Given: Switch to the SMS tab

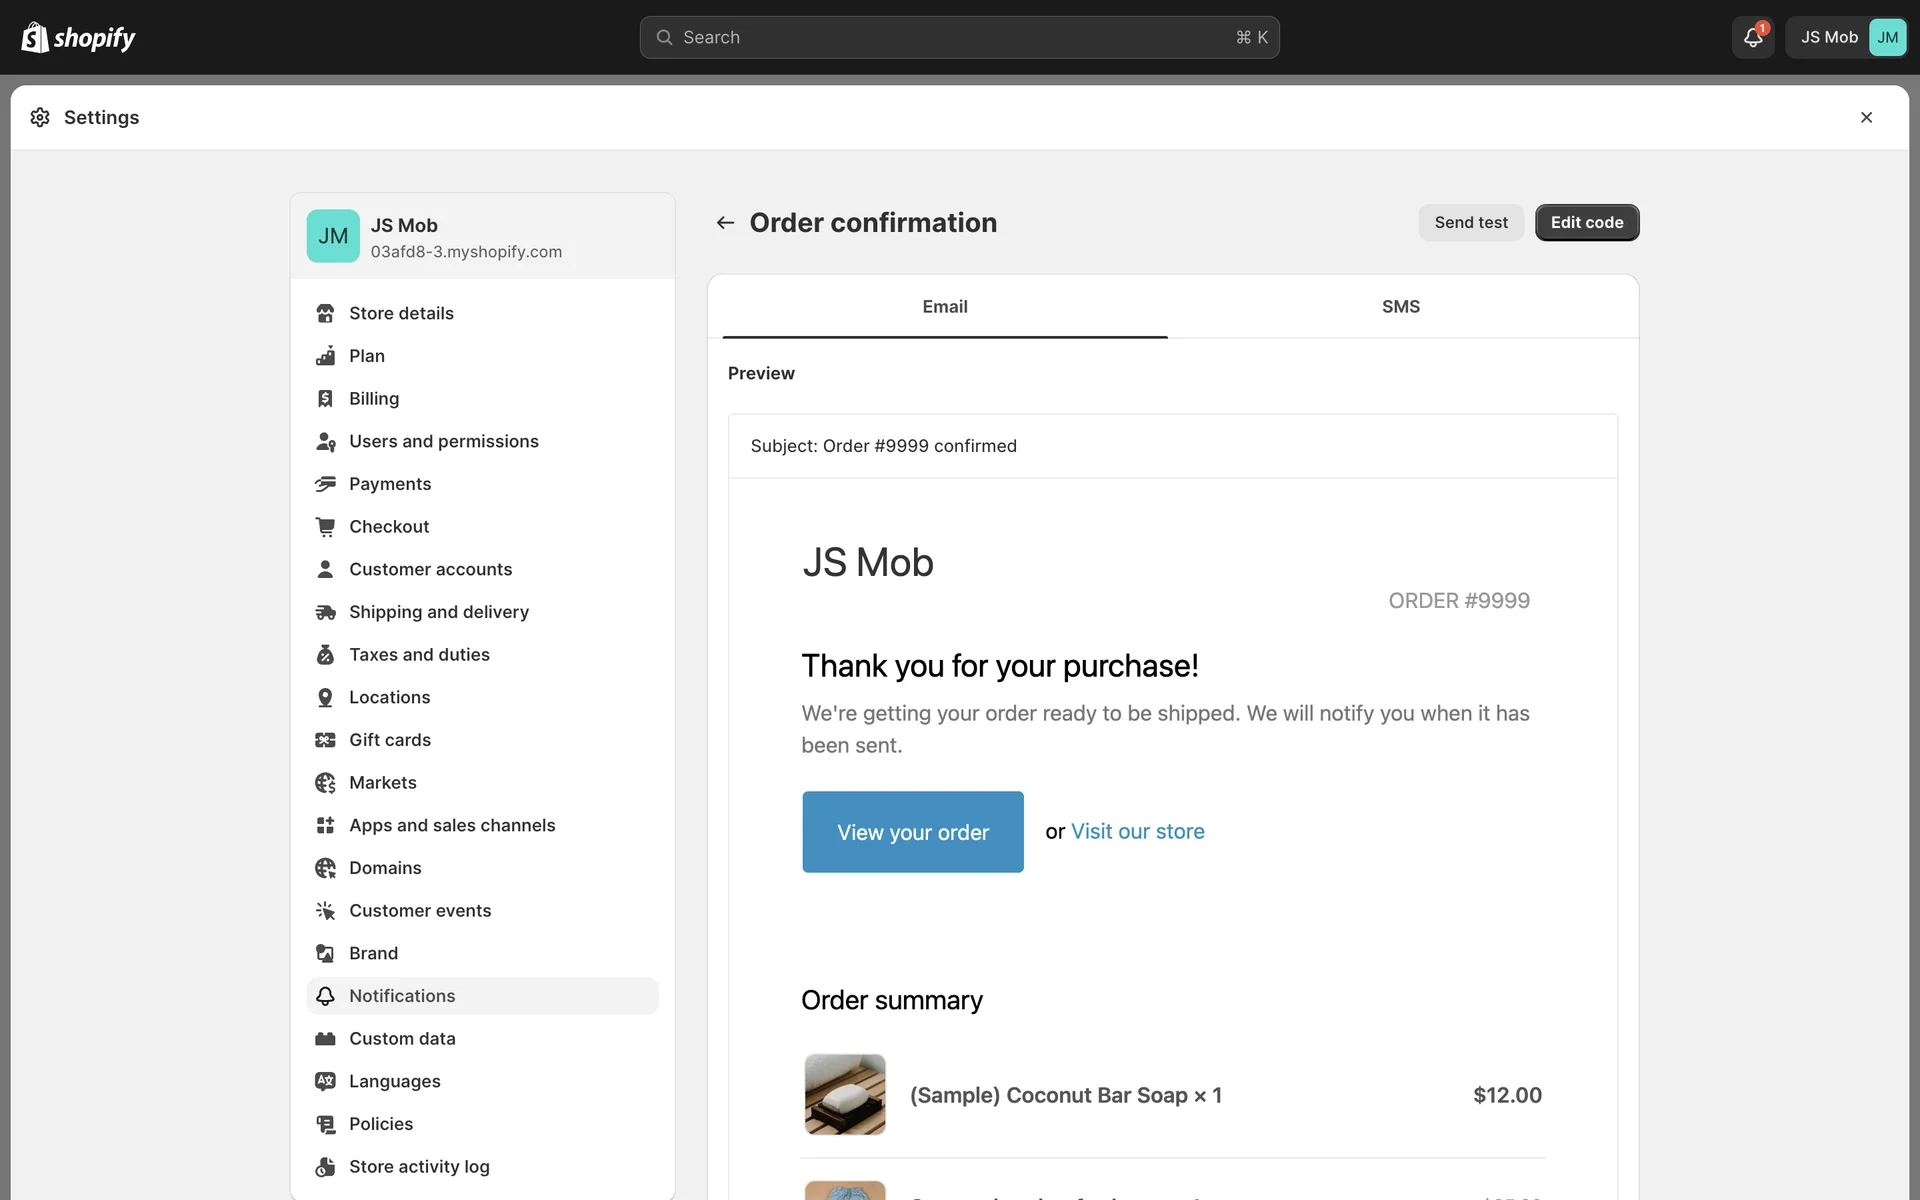Looking at the screenshot, I should click(1400, 307).
